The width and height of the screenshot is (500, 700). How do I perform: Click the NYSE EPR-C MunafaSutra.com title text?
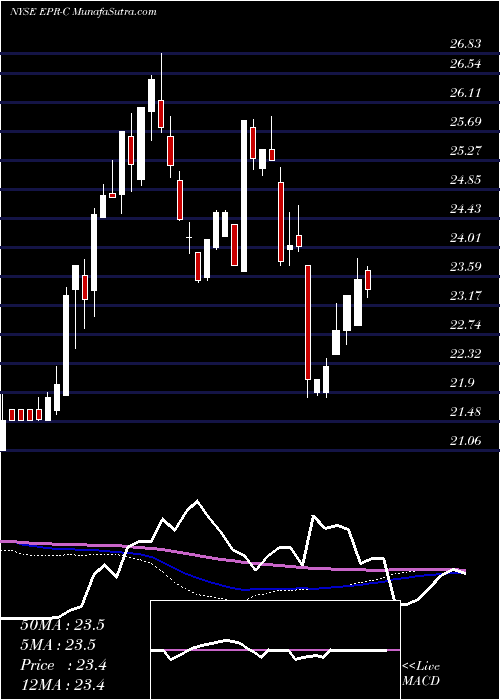pyautogui.click(x=83, y=12)
